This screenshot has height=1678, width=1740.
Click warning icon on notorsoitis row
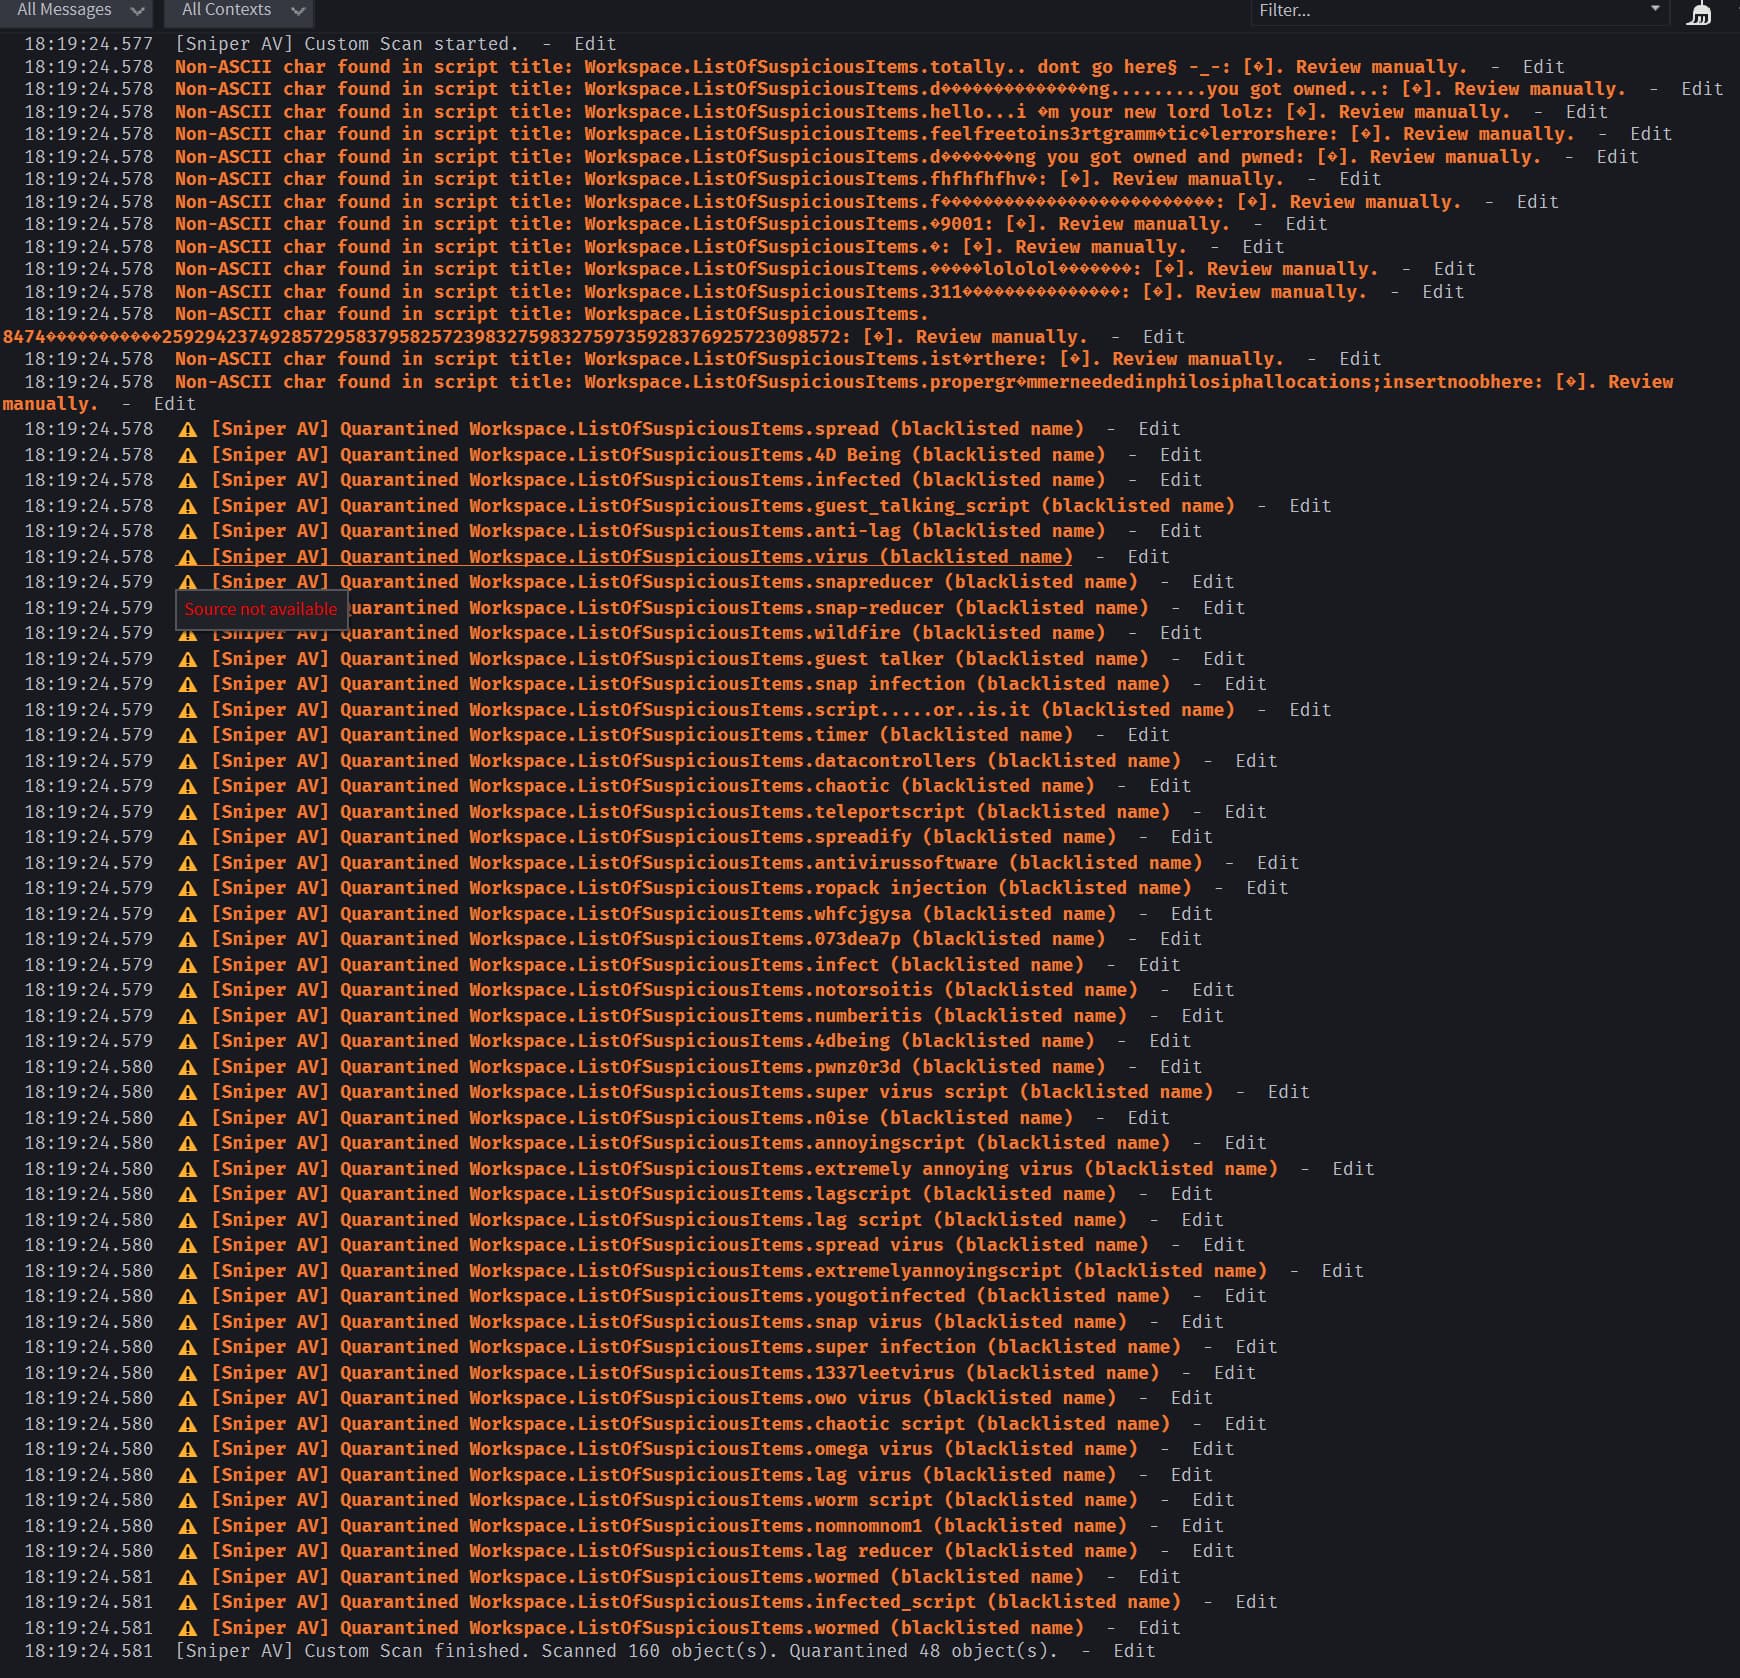pos(188,991)
